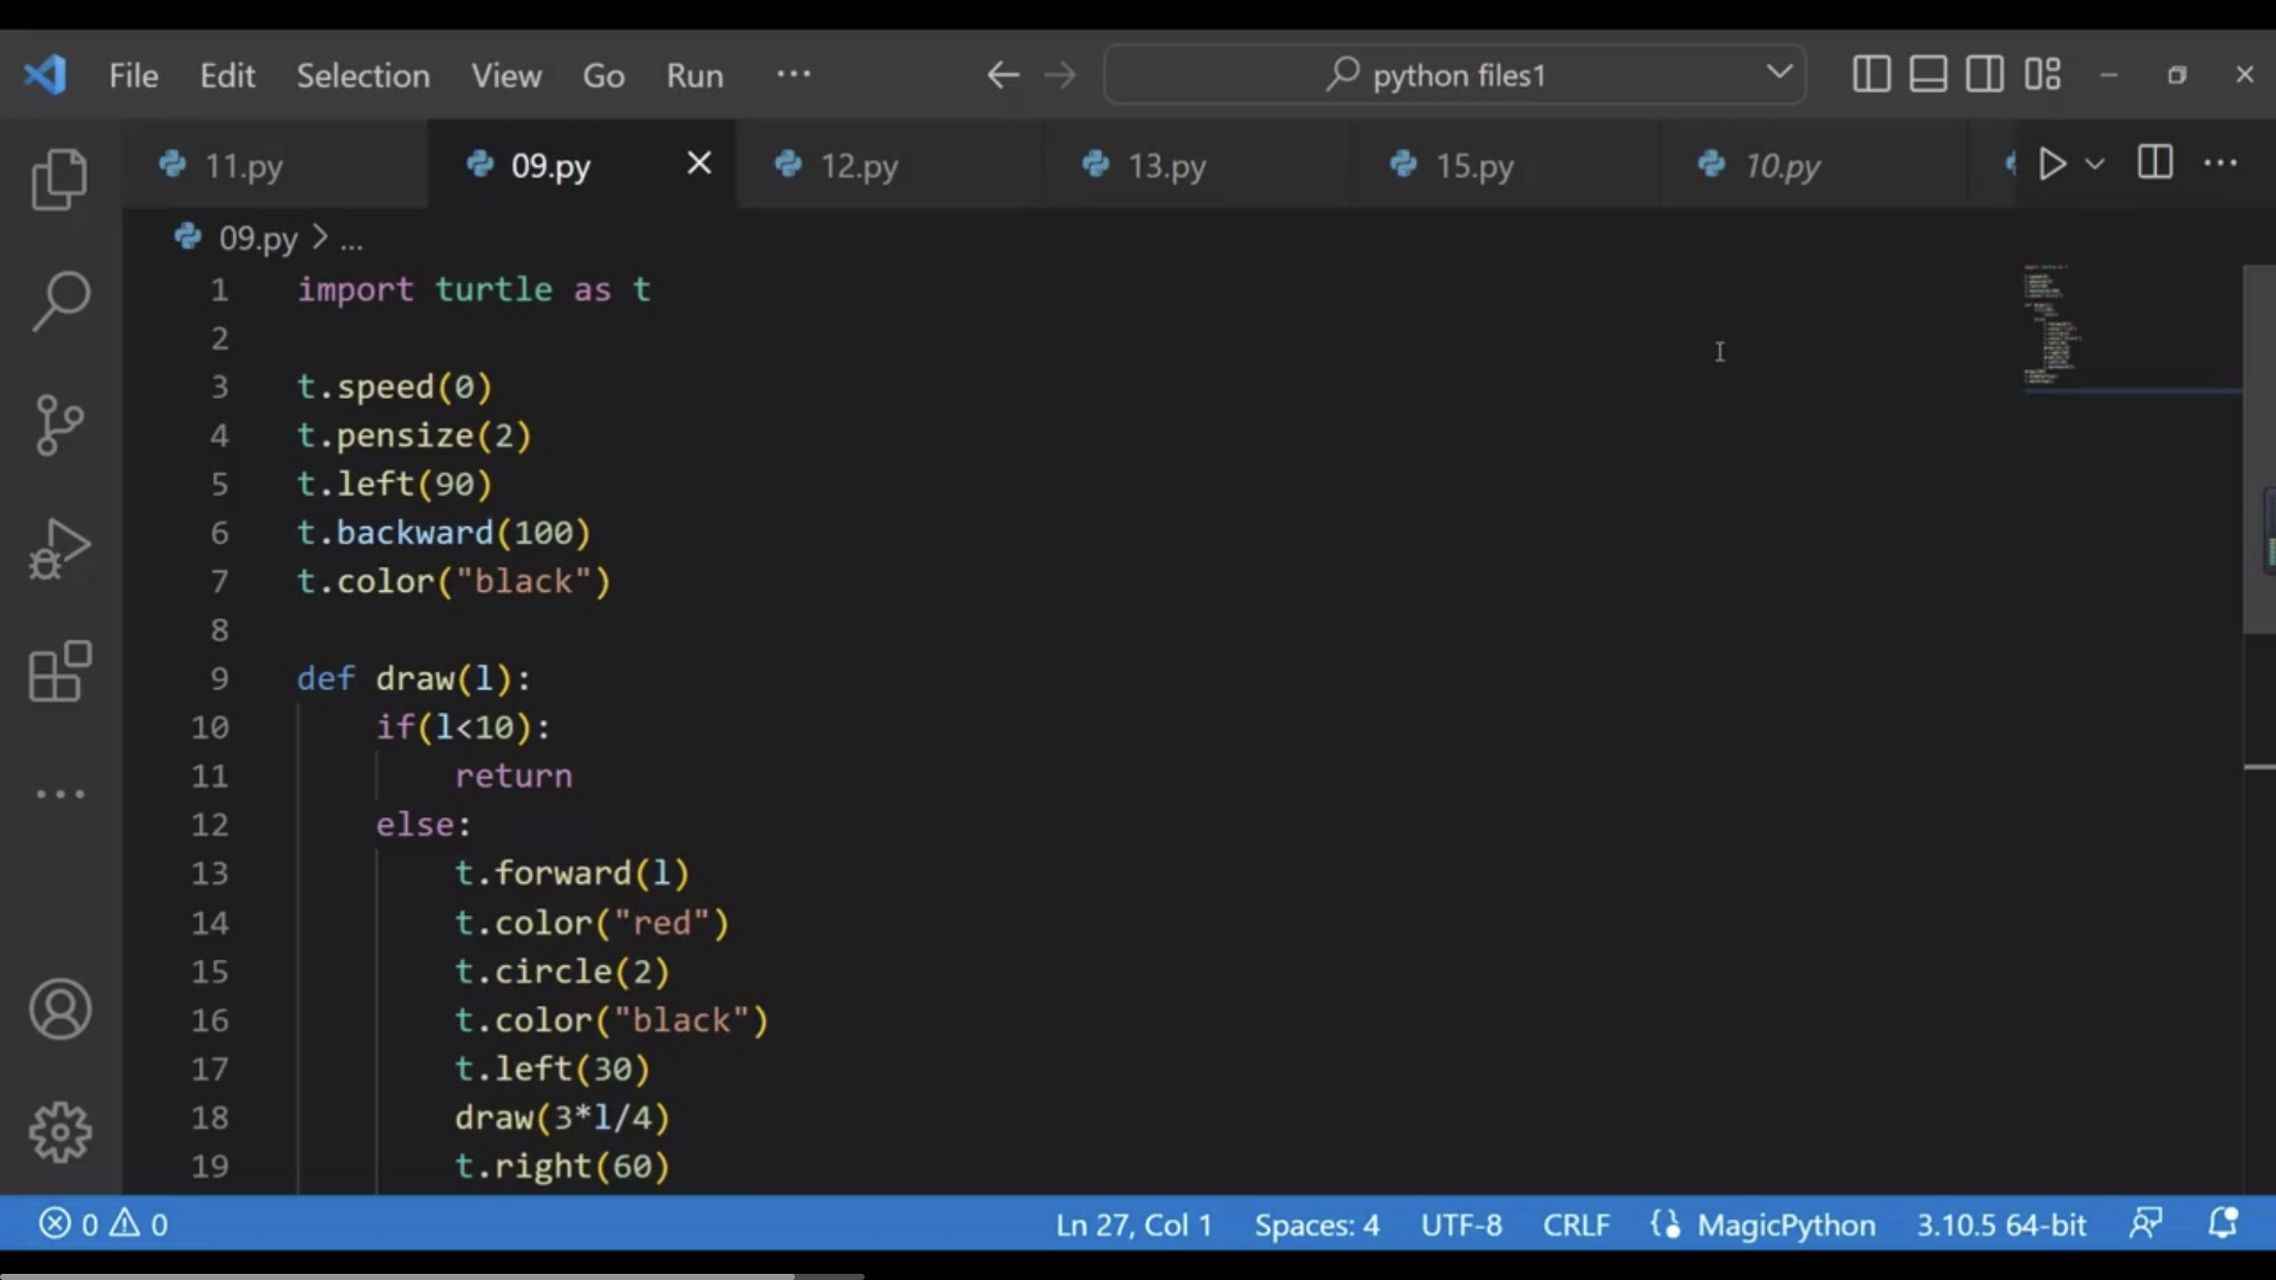Click the VS Code logo icon
2276x1280 pixels.
coord(45,75)
